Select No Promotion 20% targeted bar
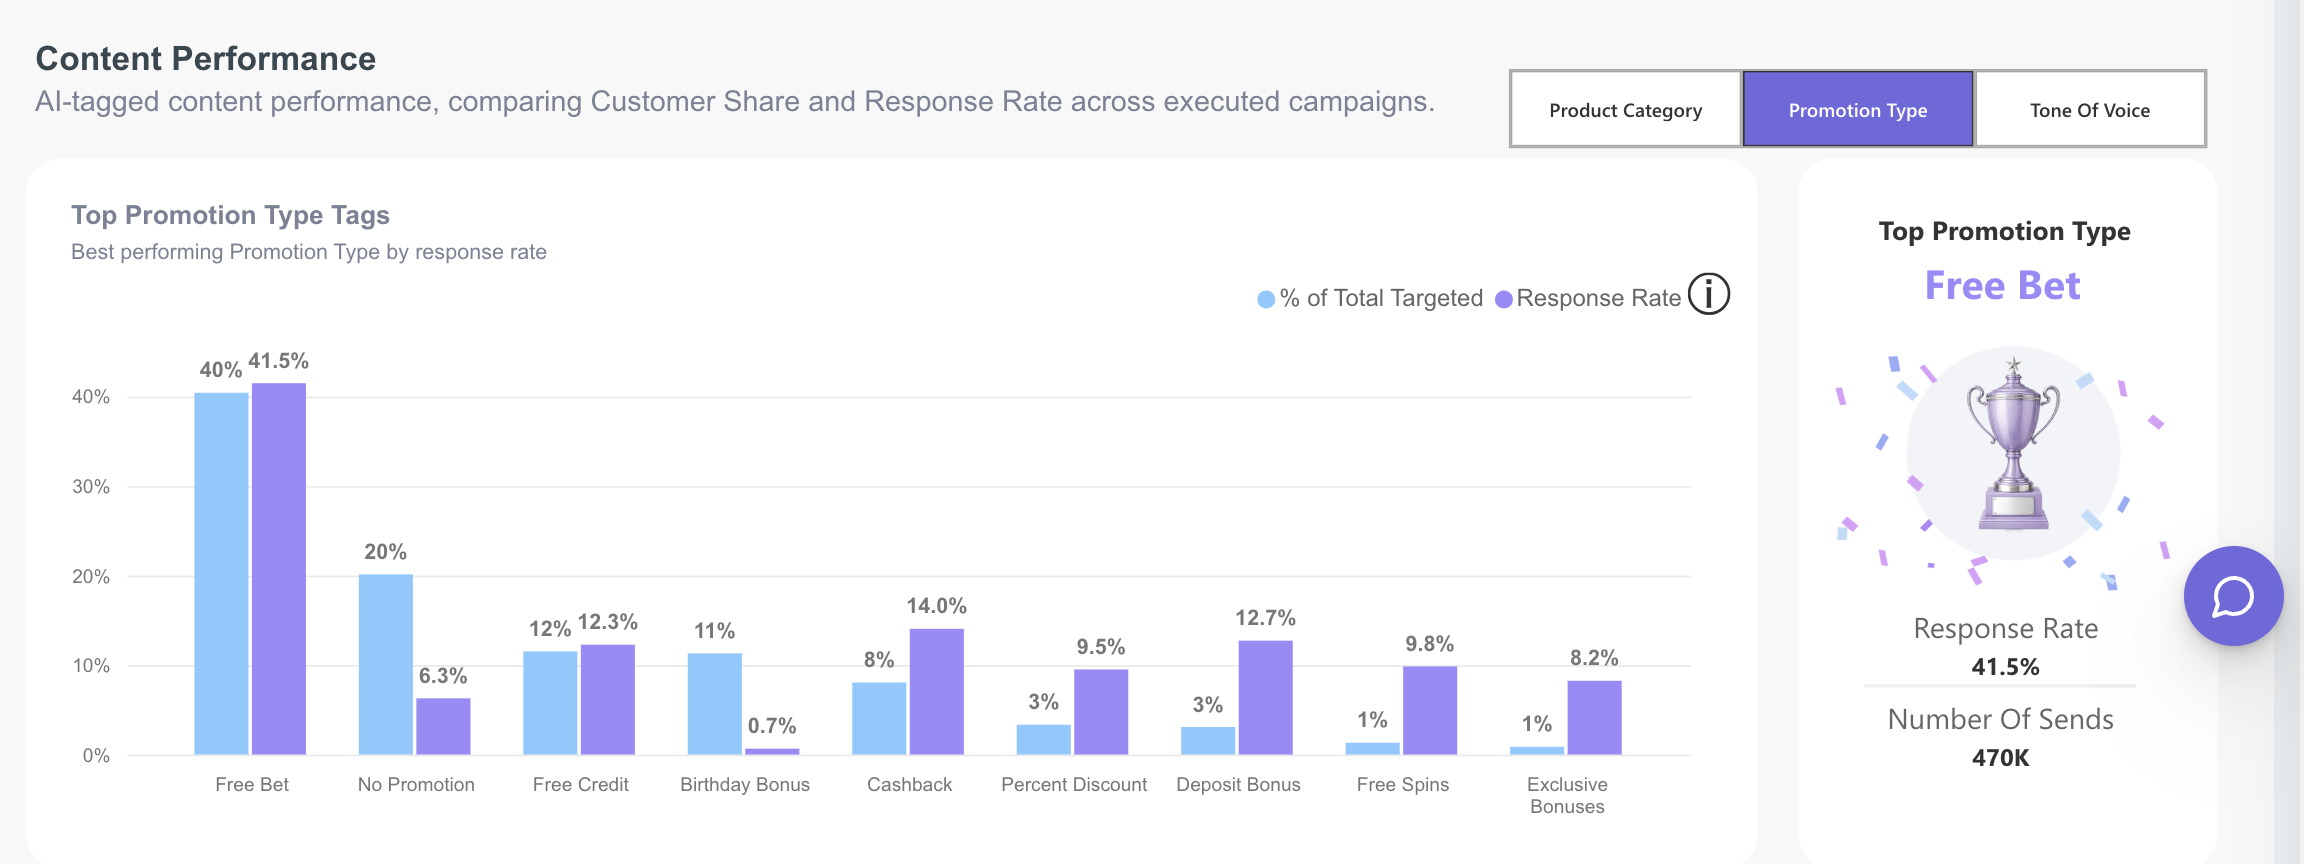The width and height of the screenshot is (2304, 864). coord(386,665)
